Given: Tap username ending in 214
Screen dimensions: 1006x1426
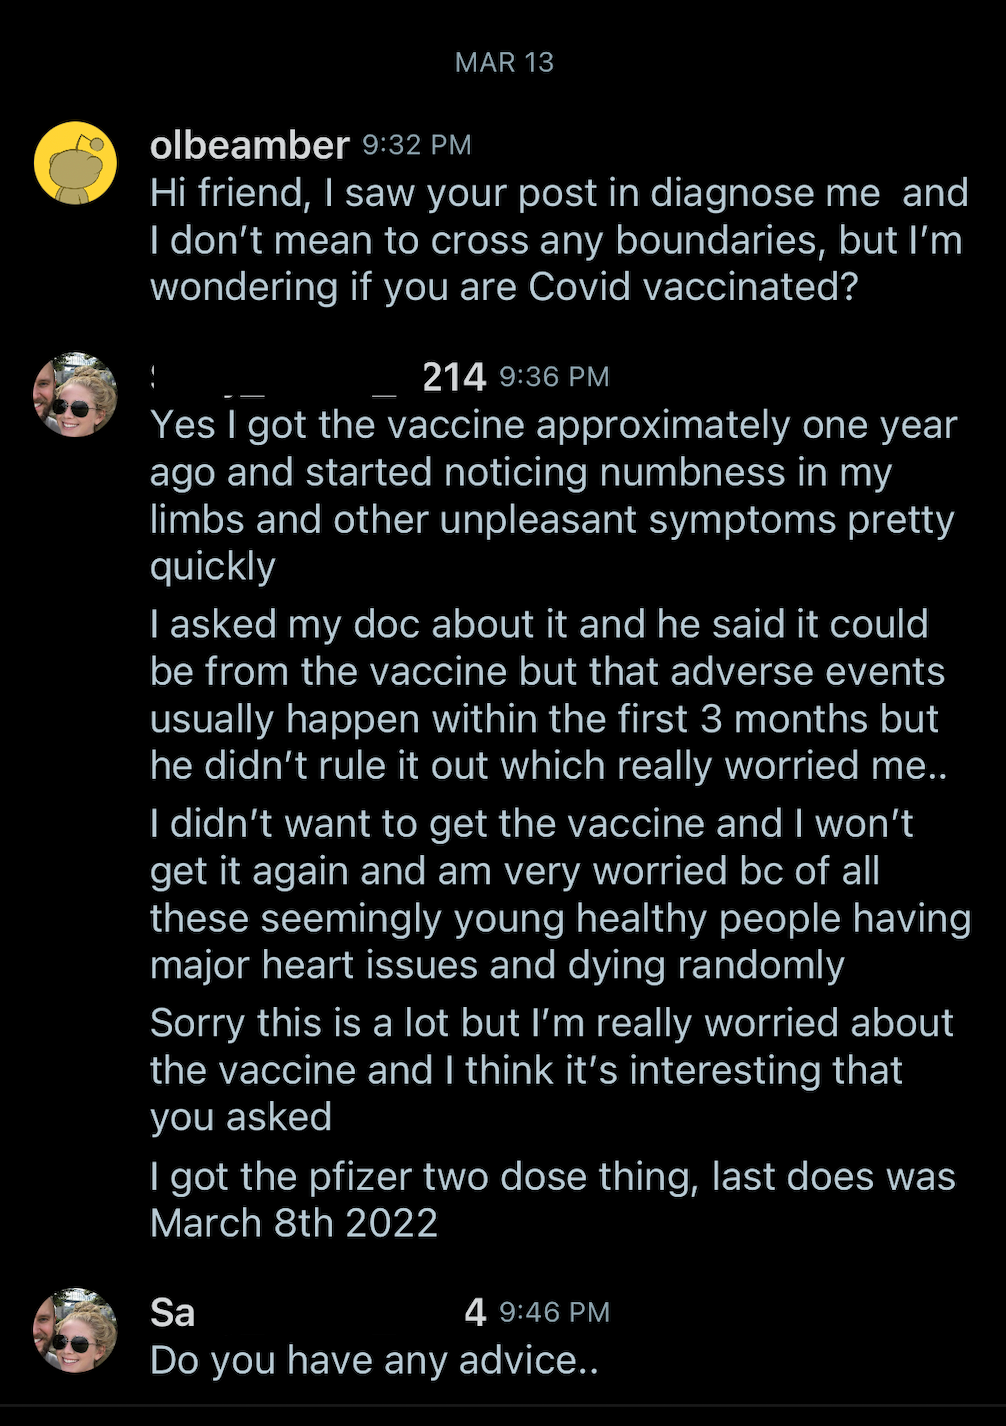Looking at the screenshot, I should 318,377.
